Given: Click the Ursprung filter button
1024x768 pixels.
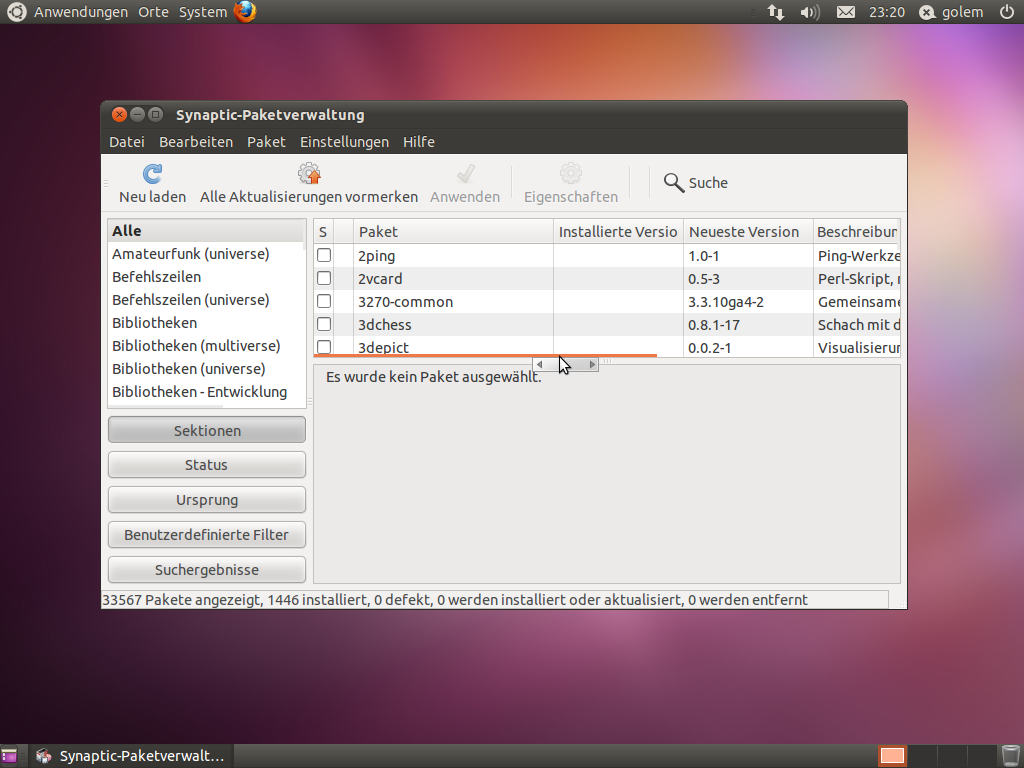Looking at the screenshot, I should point(206,500).
